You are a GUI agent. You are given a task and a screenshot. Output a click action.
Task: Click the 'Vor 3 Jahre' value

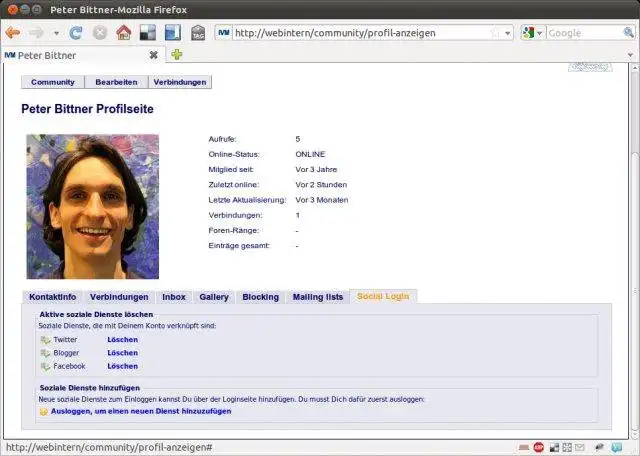point(316,169)
